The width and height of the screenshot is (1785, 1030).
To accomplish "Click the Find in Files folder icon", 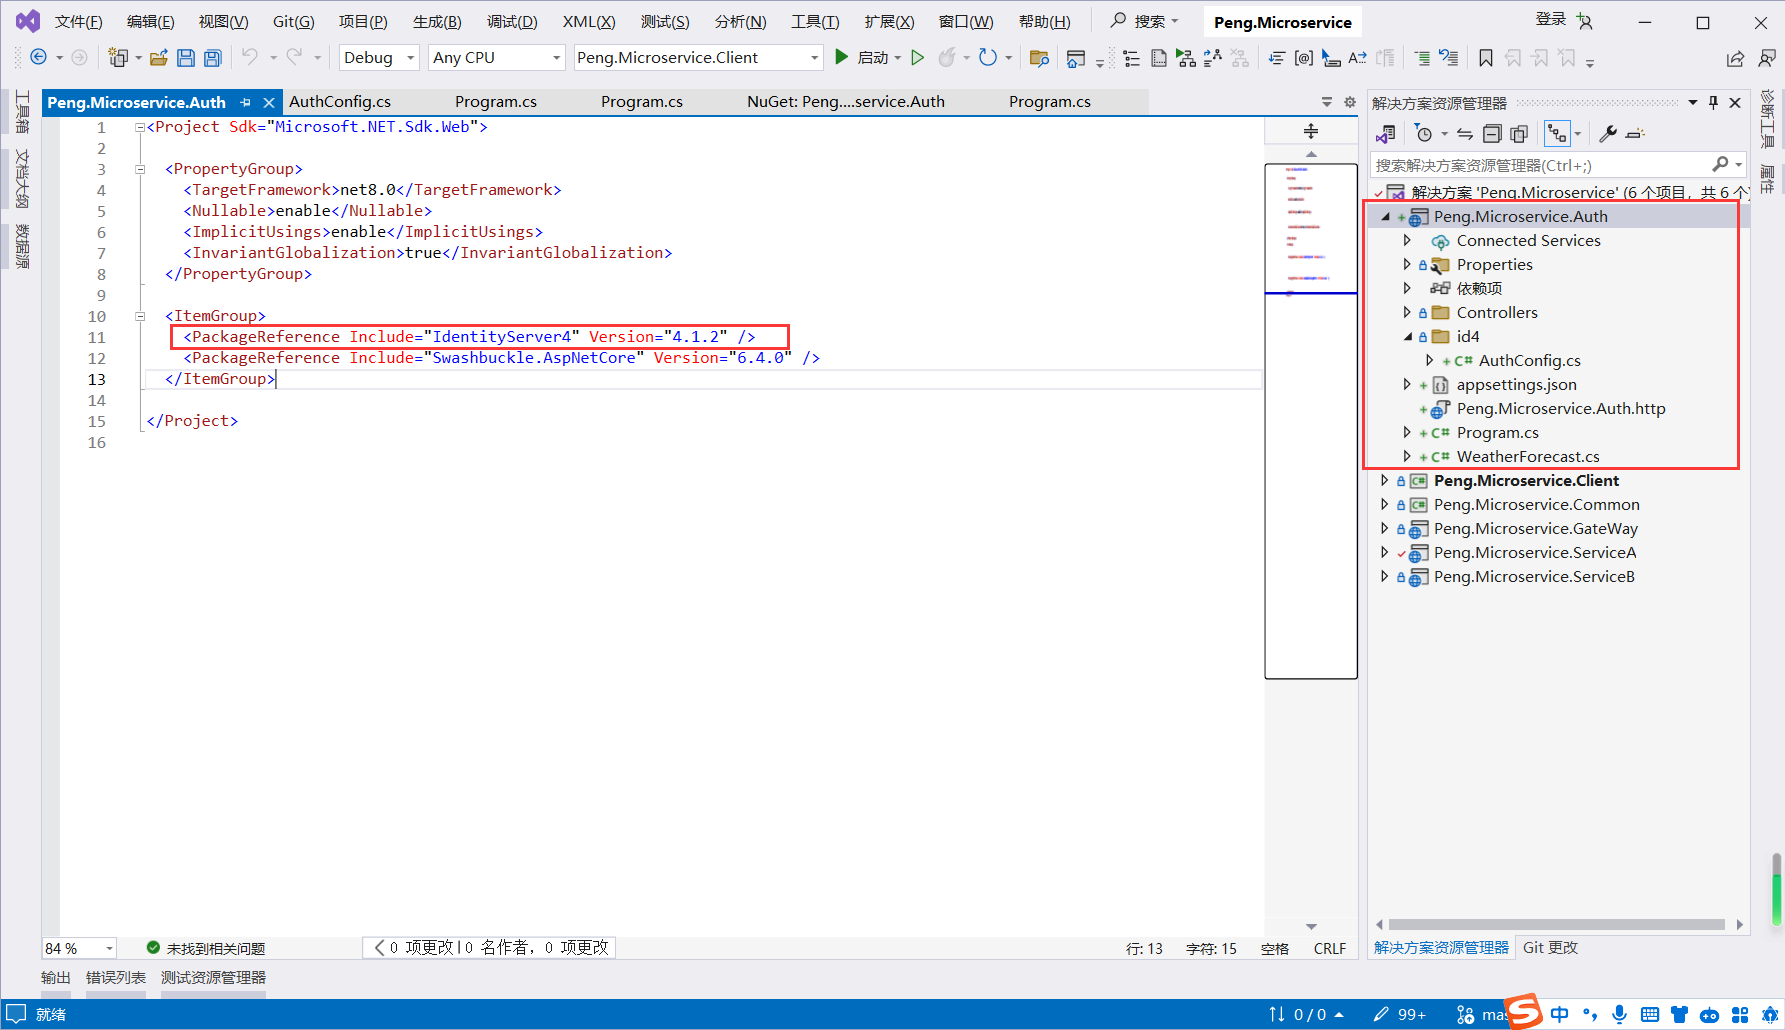I will 1039,58.
